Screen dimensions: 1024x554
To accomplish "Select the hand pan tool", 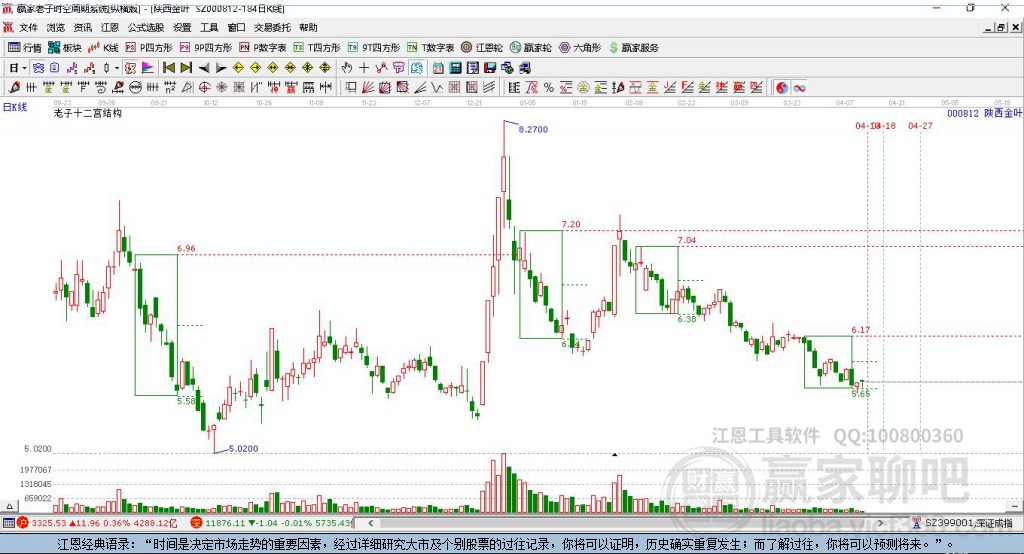I will 347,68.
